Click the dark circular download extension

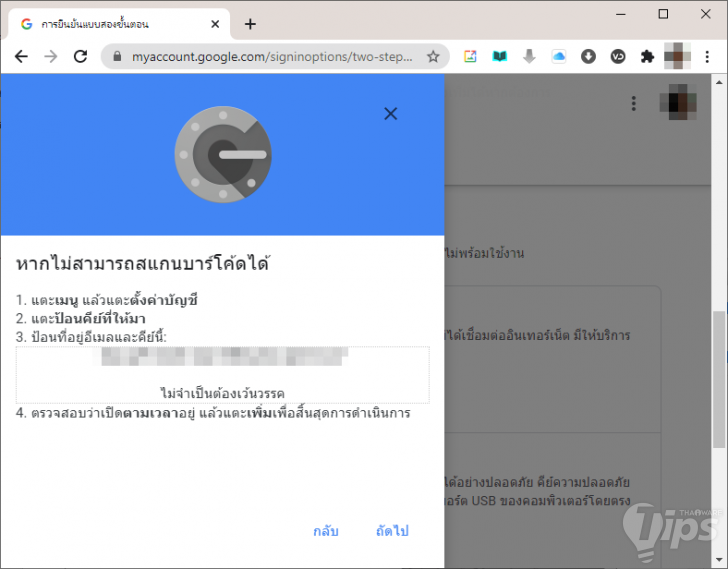(588, 57)
